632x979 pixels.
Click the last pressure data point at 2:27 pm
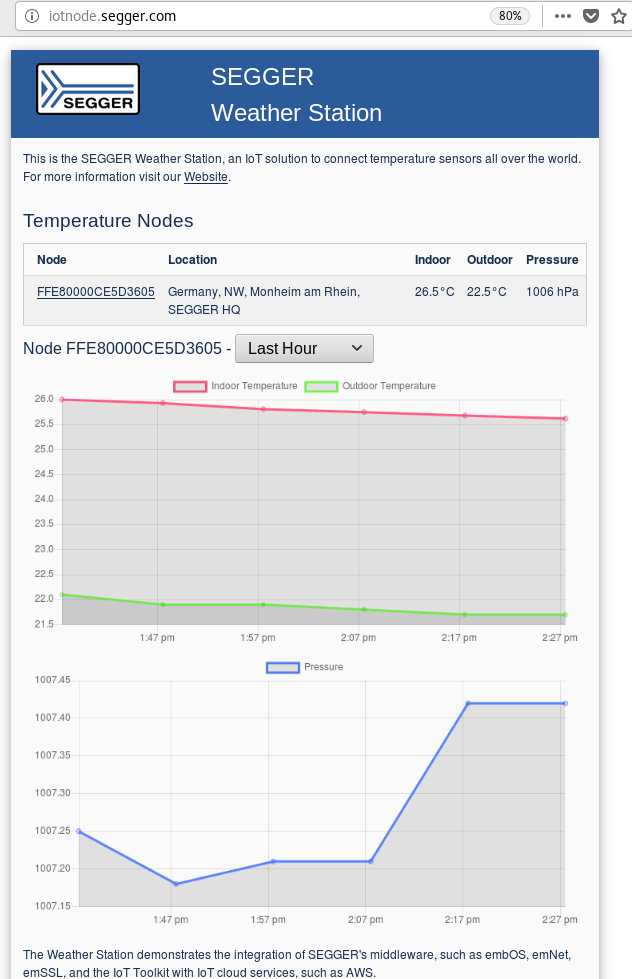click(565, 704)
